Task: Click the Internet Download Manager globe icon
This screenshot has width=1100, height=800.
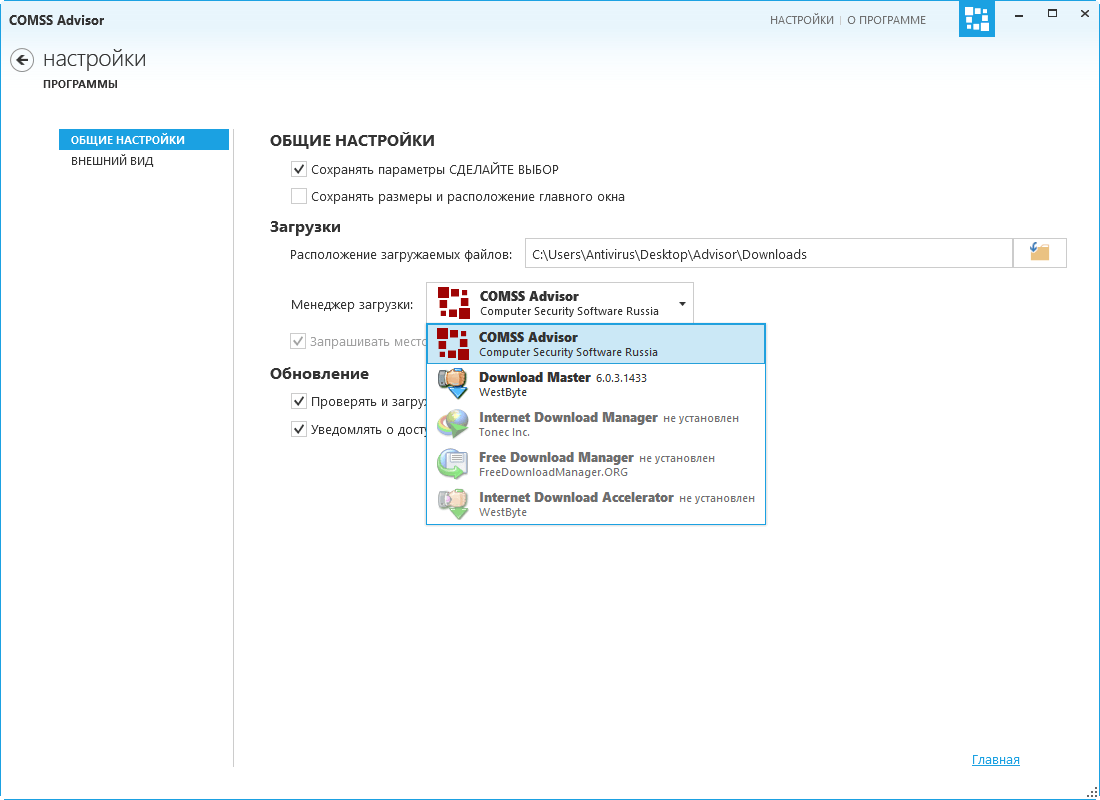Action: (x=452, y=424)
